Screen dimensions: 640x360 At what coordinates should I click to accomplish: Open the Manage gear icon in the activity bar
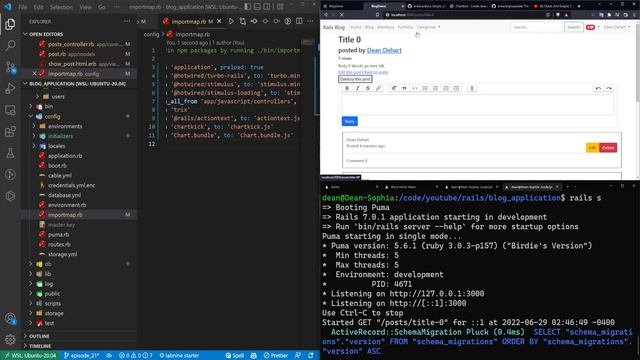coord(10,339)
